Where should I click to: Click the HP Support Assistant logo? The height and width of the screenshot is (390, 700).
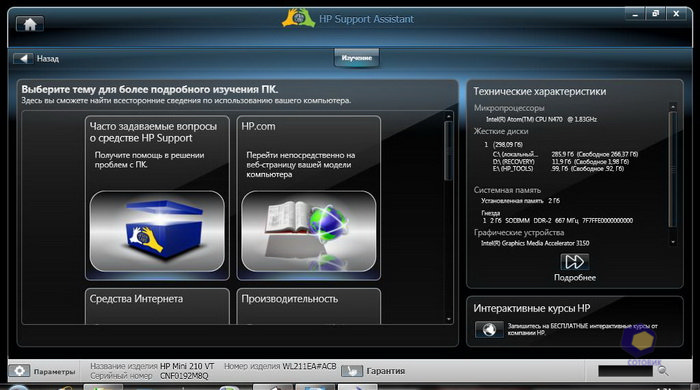(298, 18)
